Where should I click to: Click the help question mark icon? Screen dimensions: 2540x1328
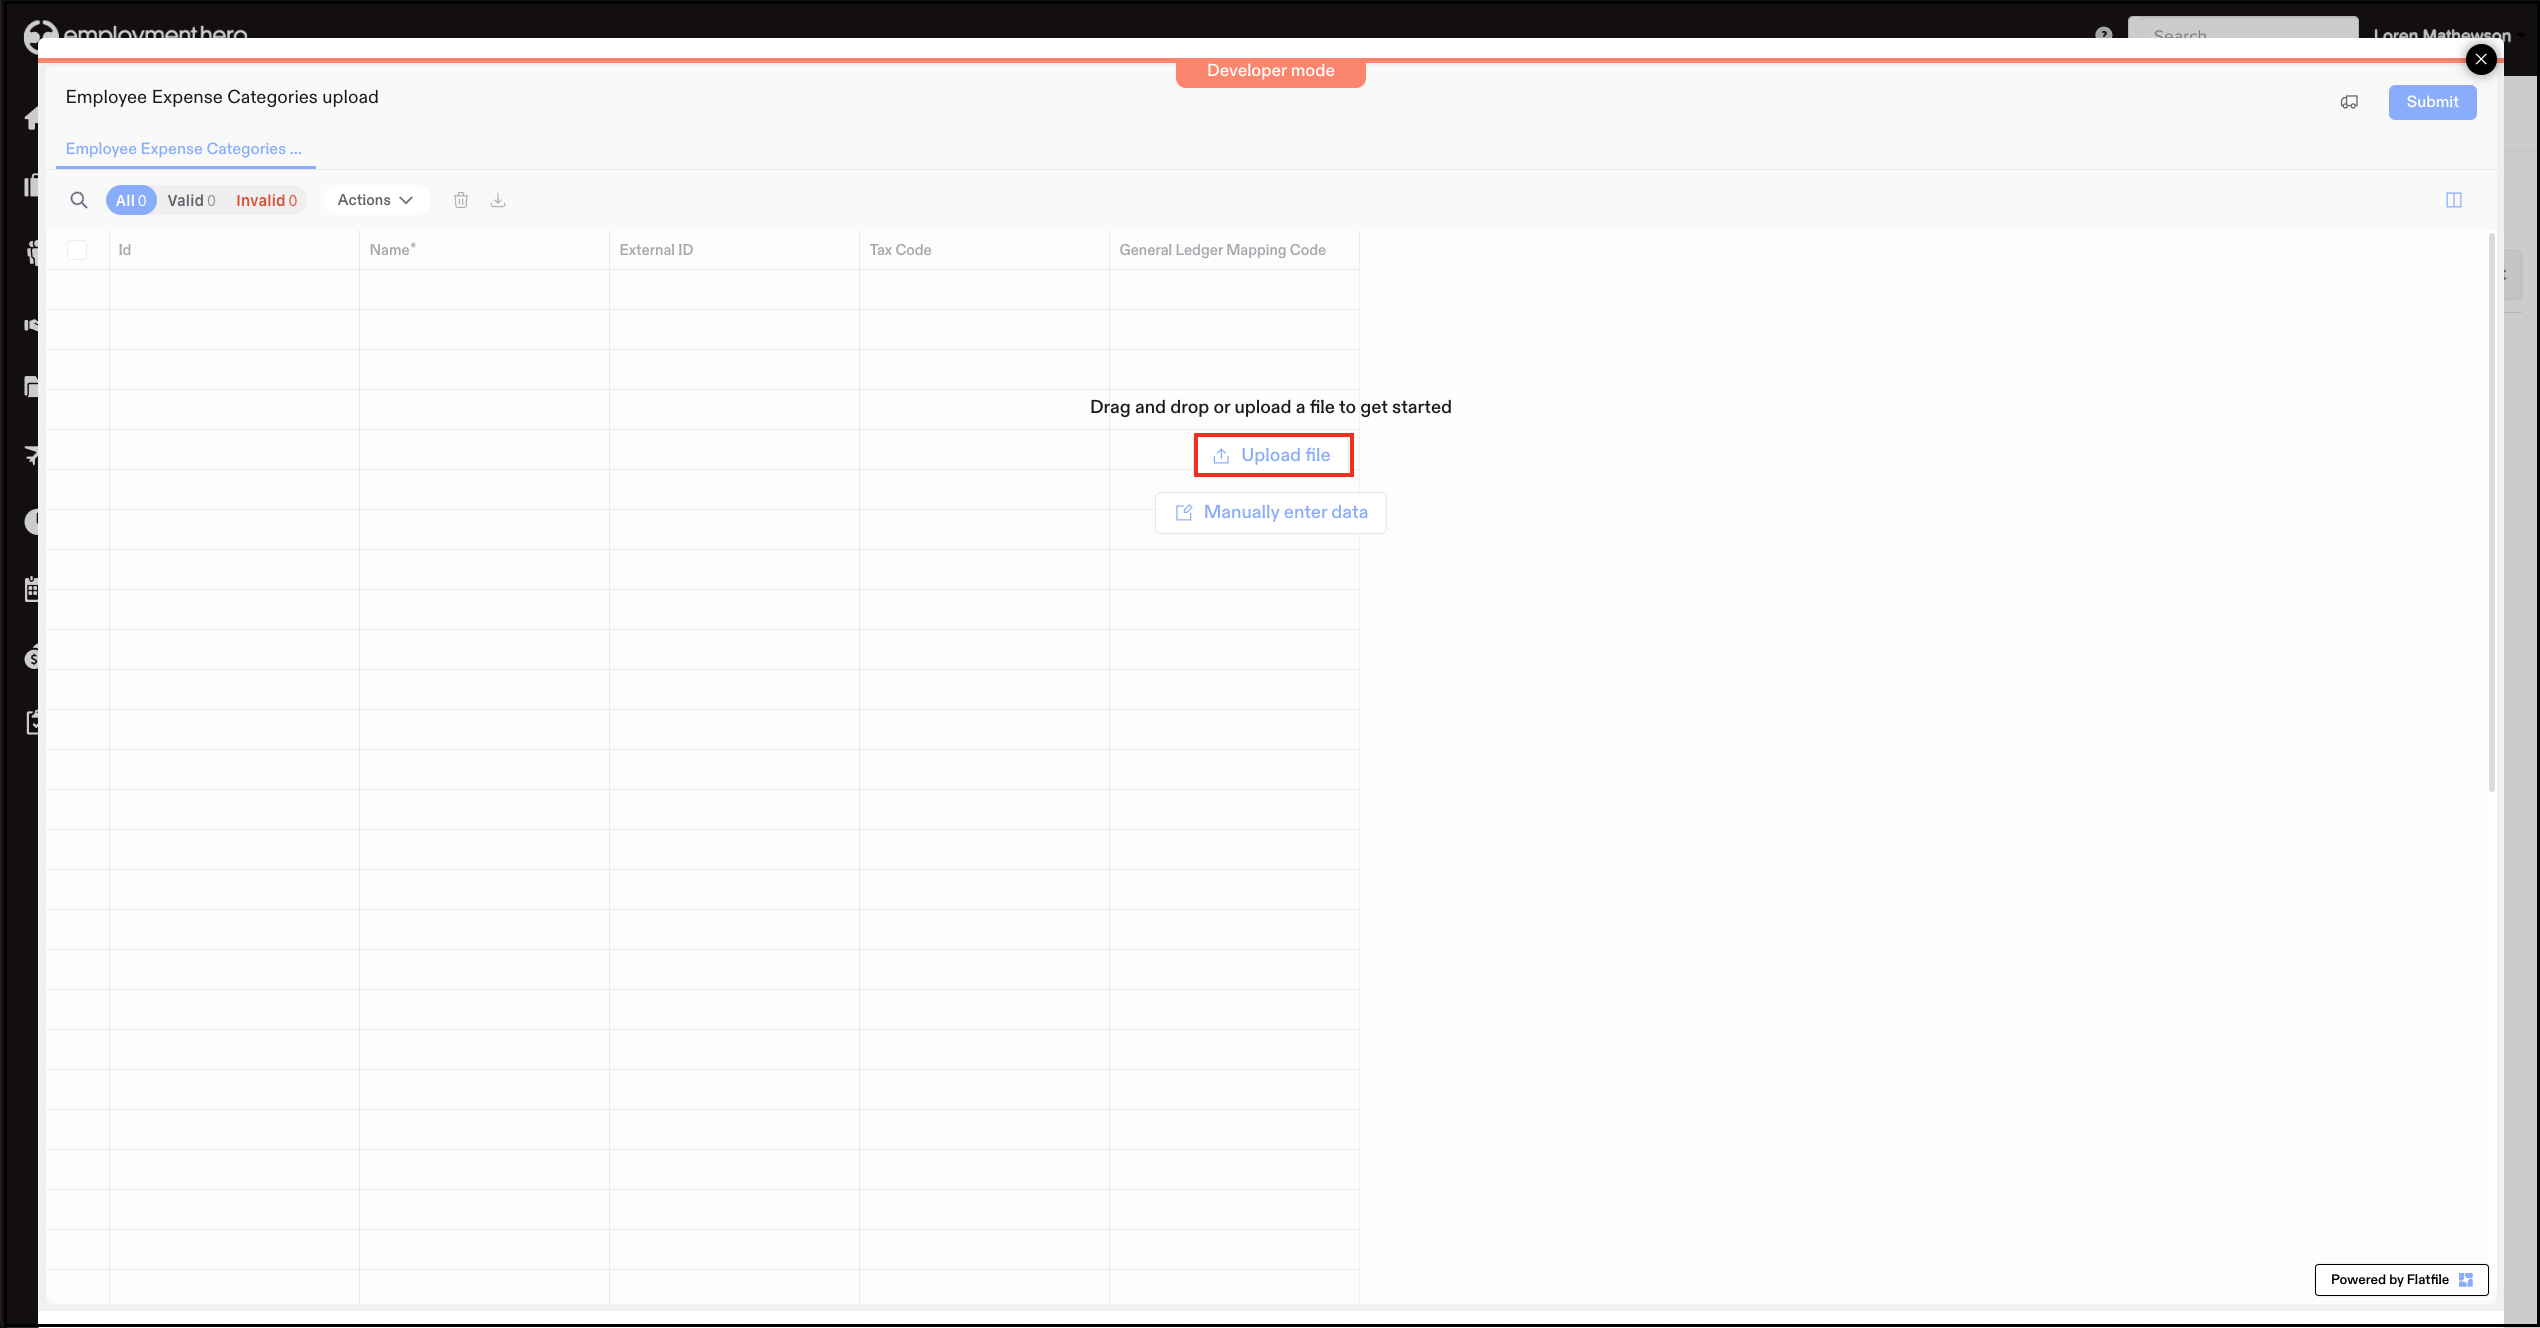pyautogui.click(x=2104, y=32)
